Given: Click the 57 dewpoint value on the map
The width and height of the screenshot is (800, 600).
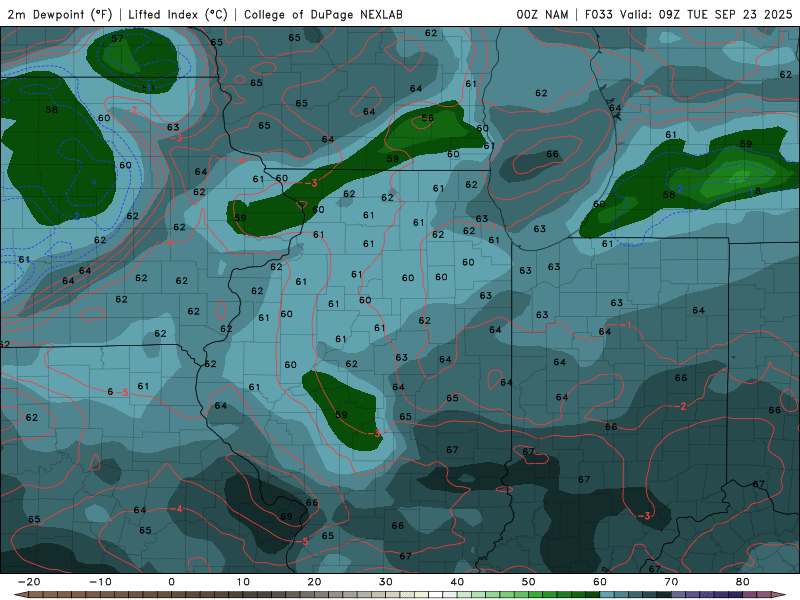Looking at the screenshot, I should [117, 38].
